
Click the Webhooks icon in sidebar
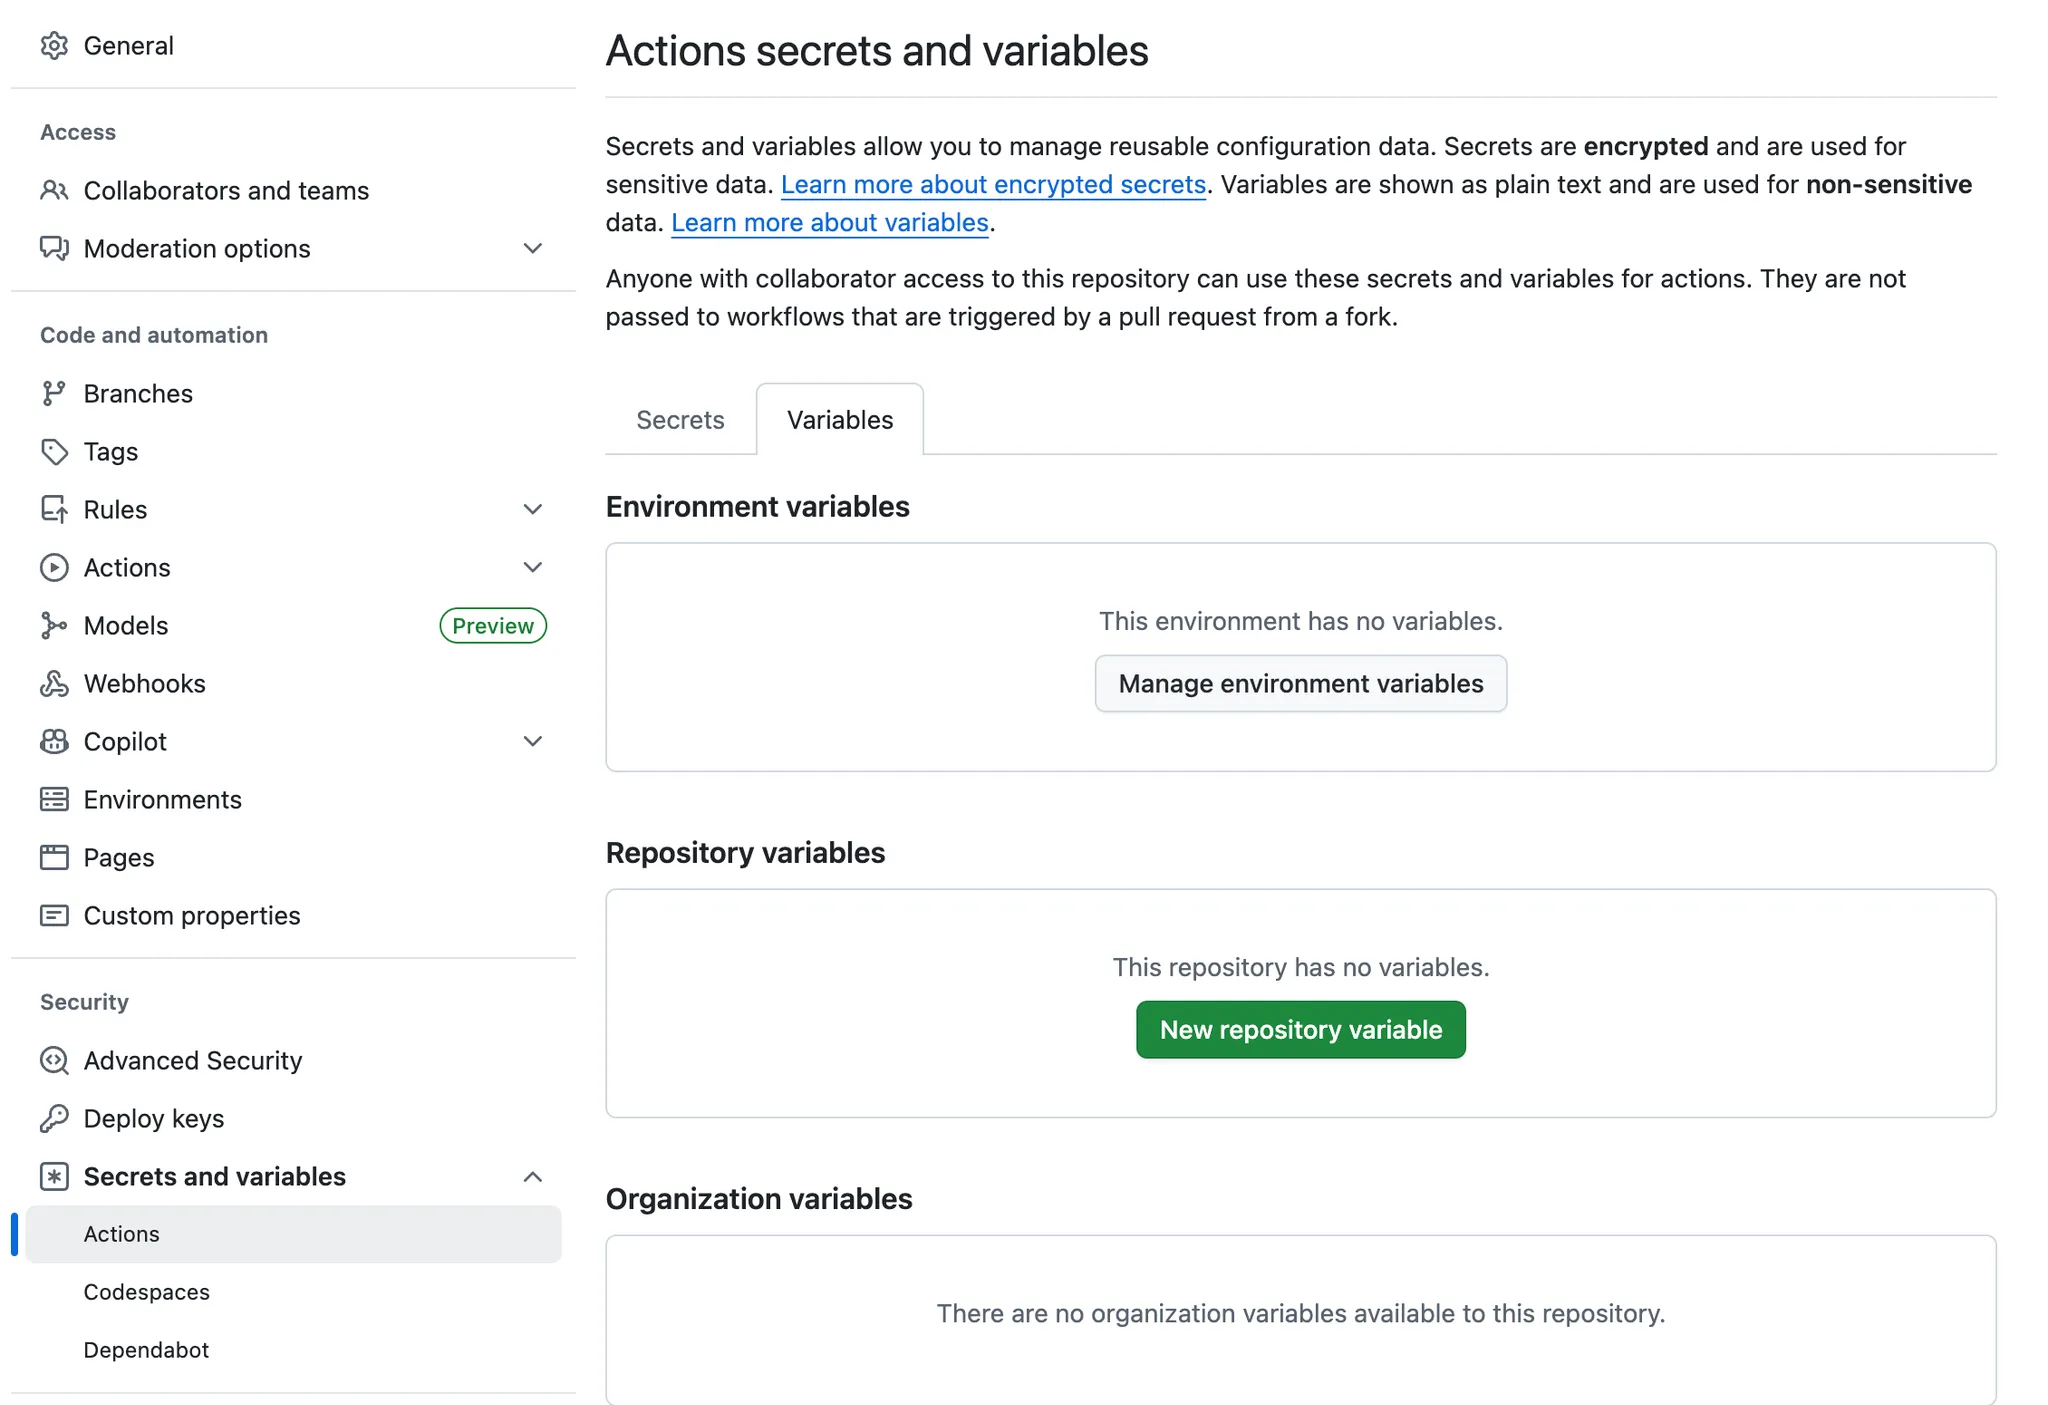tap(54, 684)
